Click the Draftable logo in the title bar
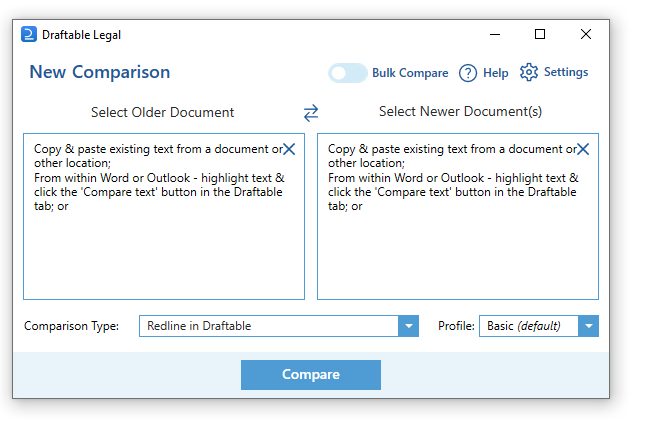655x430 pixels. 29,35
